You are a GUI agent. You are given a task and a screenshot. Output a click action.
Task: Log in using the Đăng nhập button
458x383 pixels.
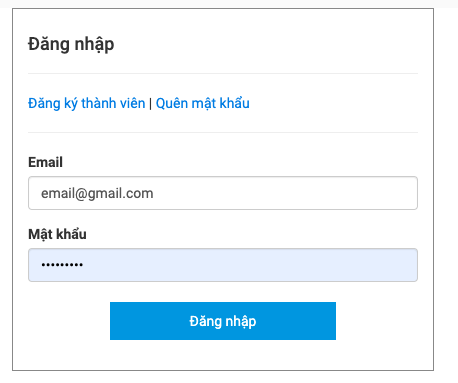tap(223, 321)
